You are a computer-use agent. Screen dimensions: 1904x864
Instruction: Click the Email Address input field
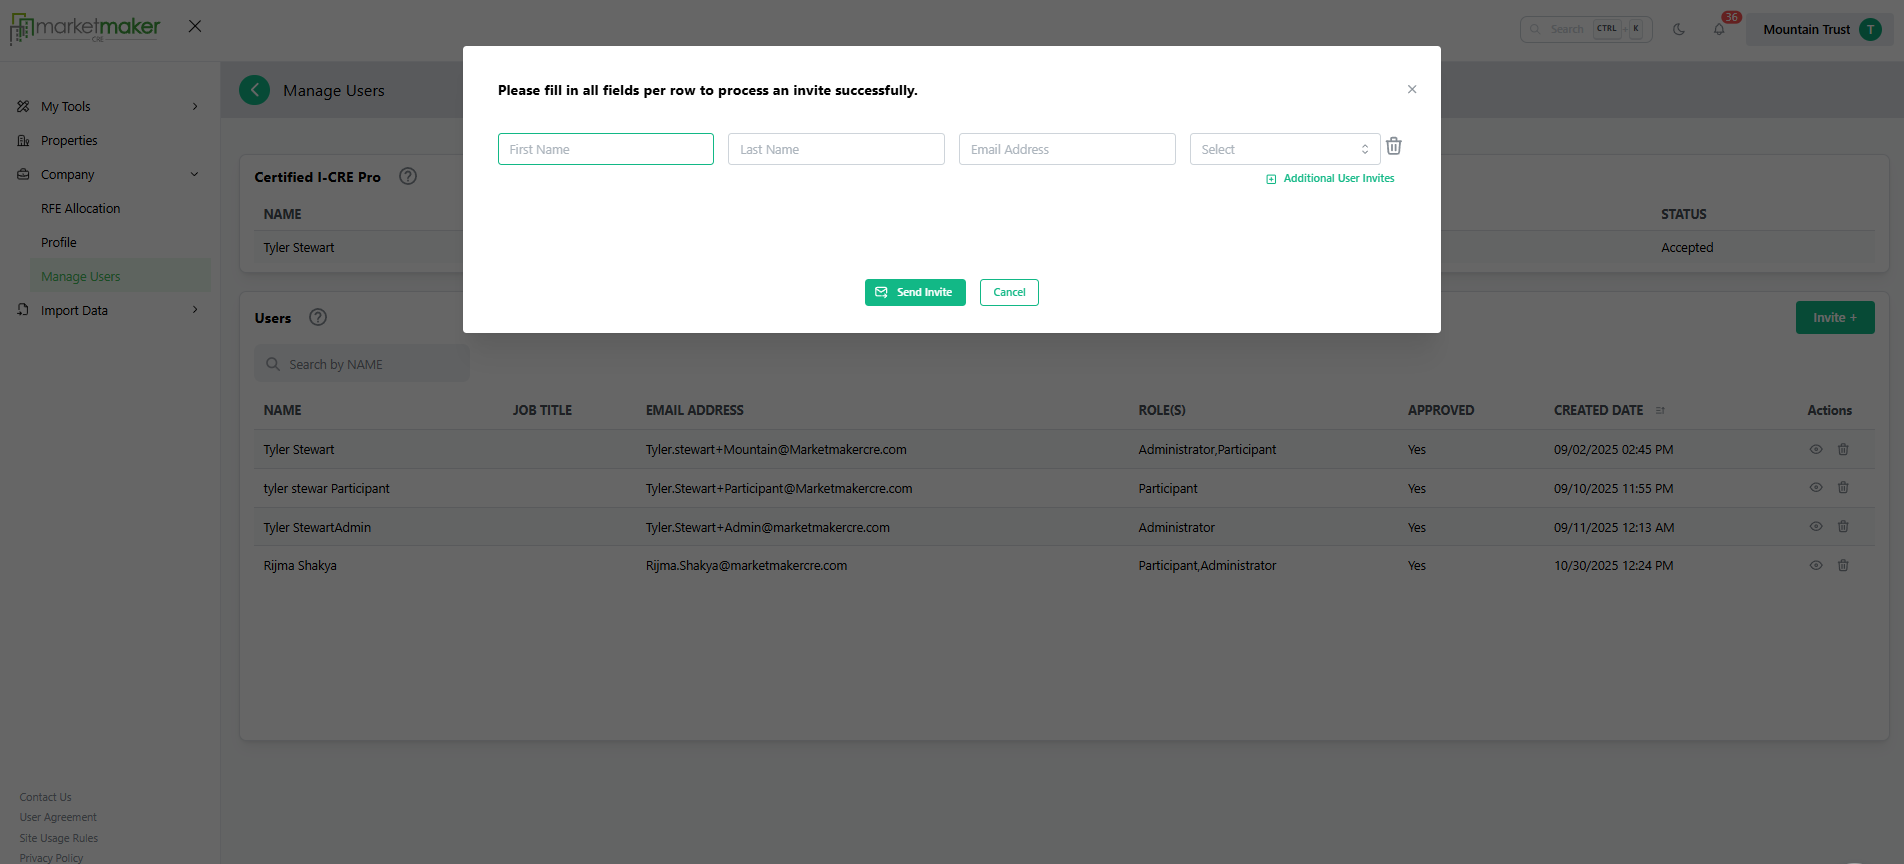[x=1066, y=149]
